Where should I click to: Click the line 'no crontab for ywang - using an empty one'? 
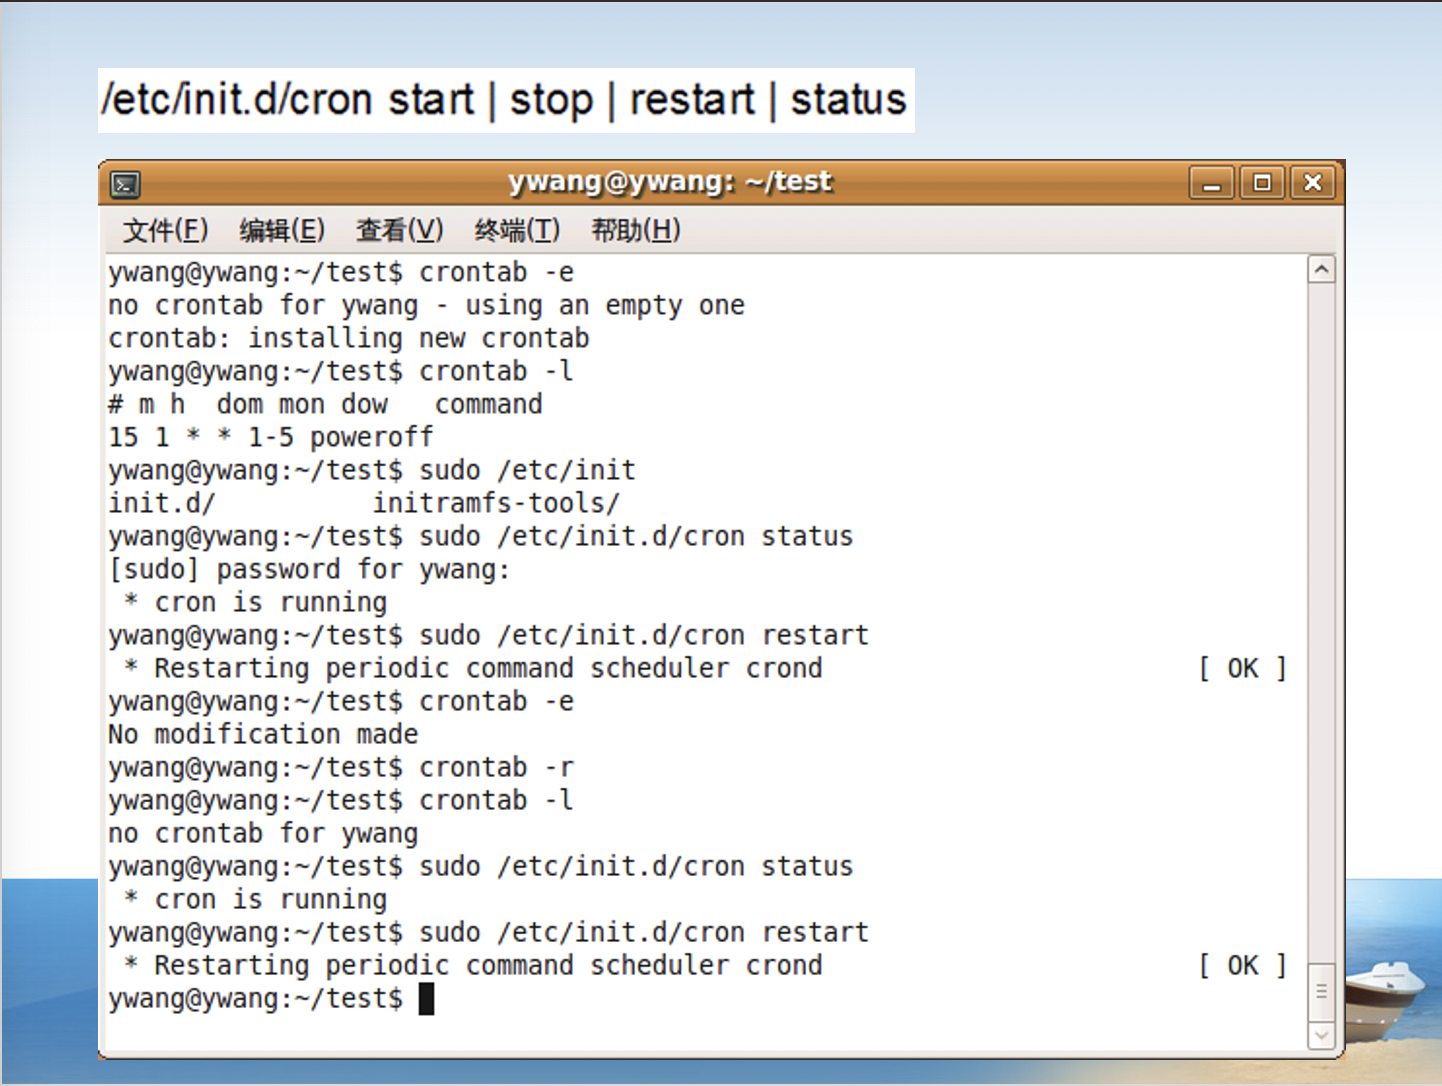tap(427, 306)
